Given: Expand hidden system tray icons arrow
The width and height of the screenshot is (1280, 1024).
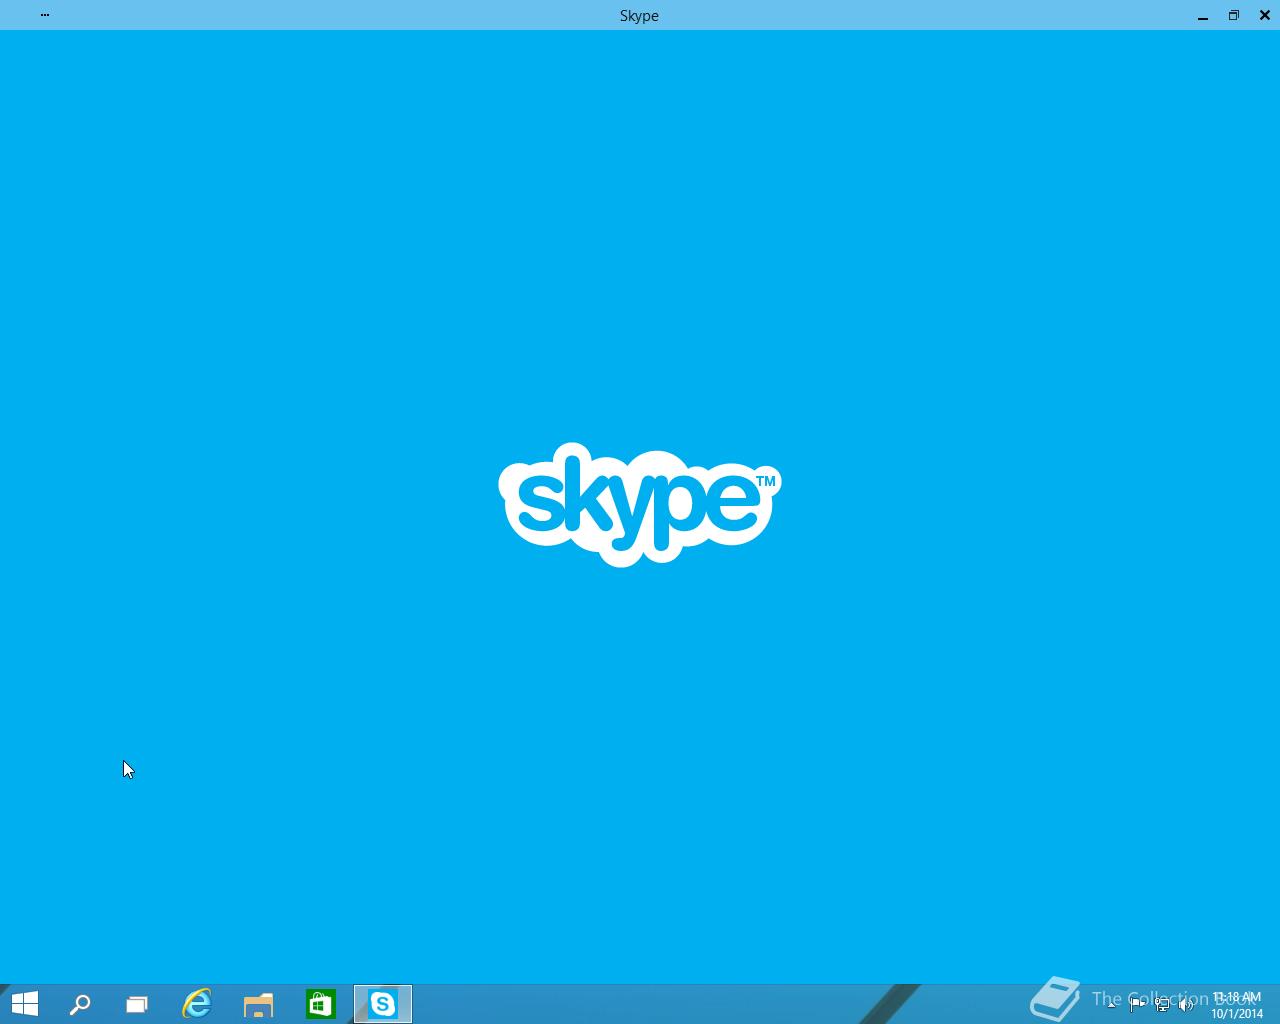Looking at the screenshot, I should [1111, 1005].
